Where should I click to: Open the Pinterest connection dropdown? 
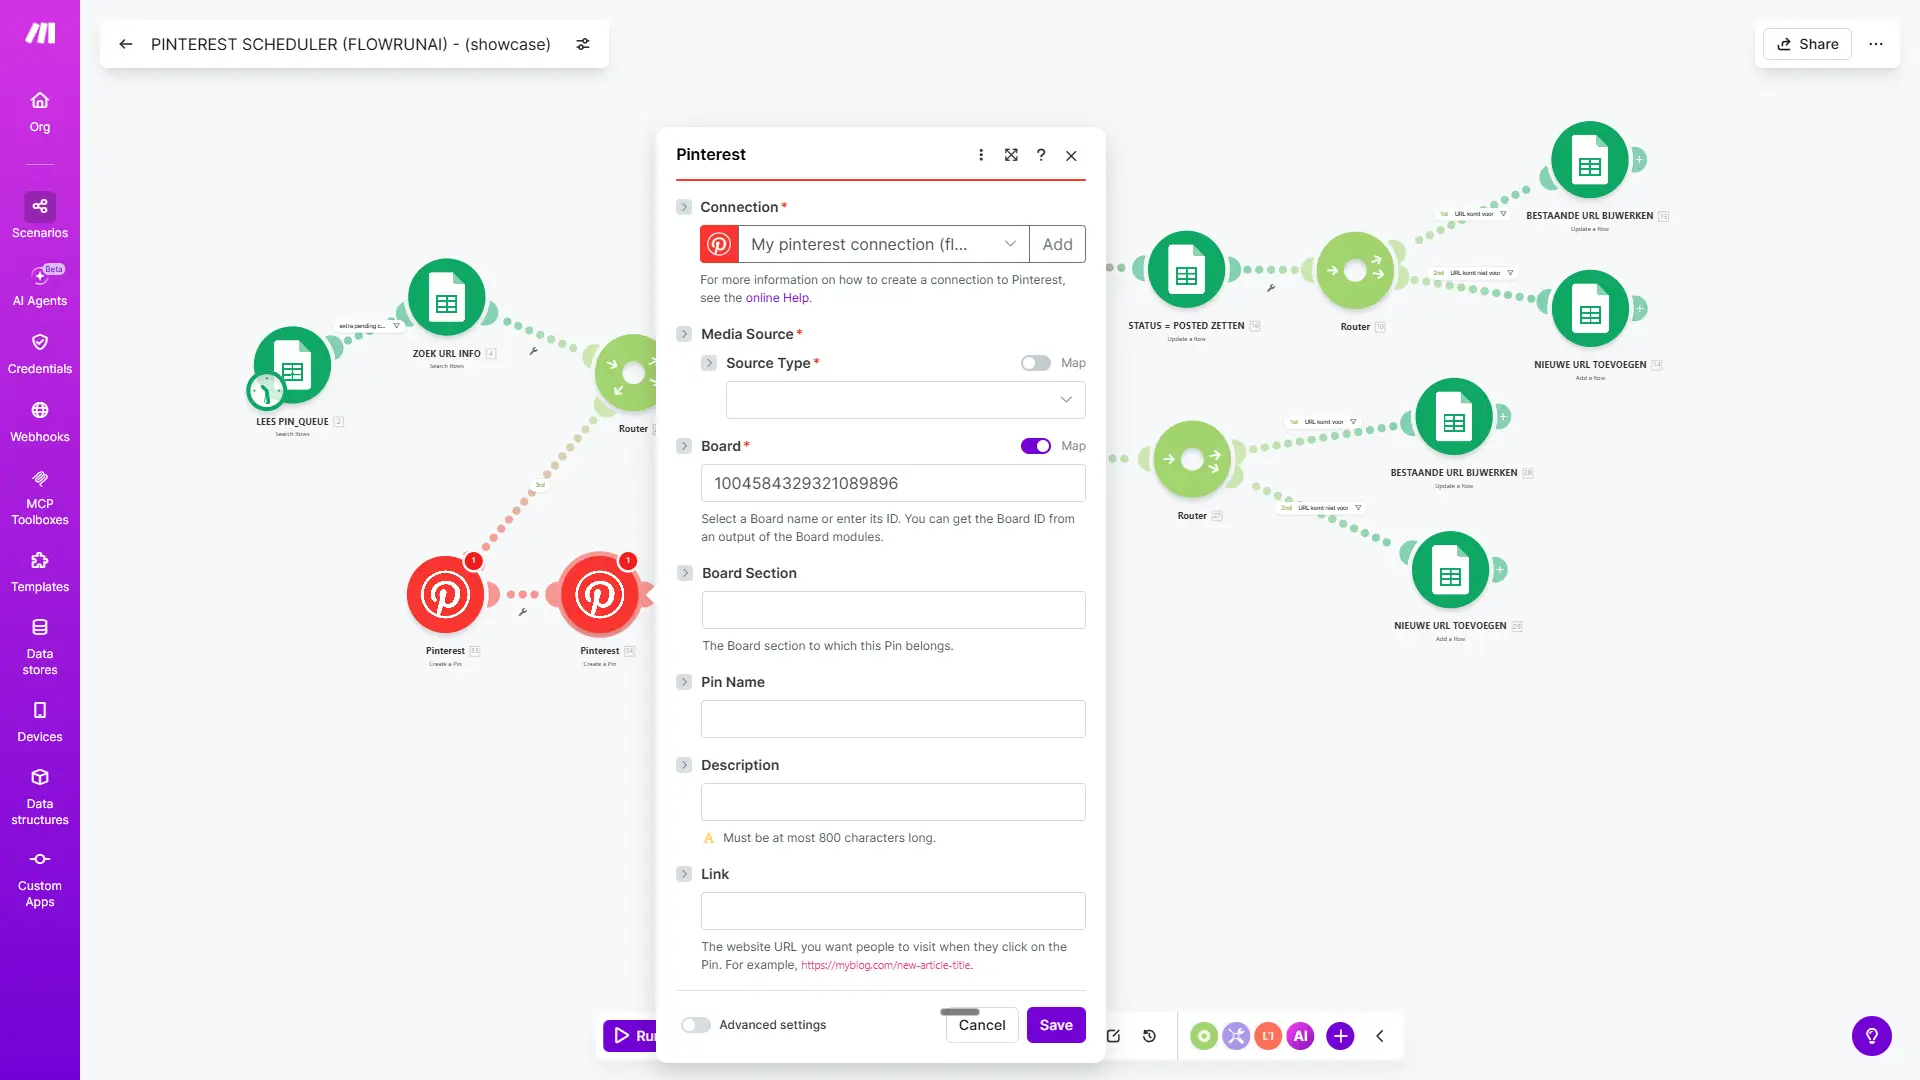(x=884, y=244)
